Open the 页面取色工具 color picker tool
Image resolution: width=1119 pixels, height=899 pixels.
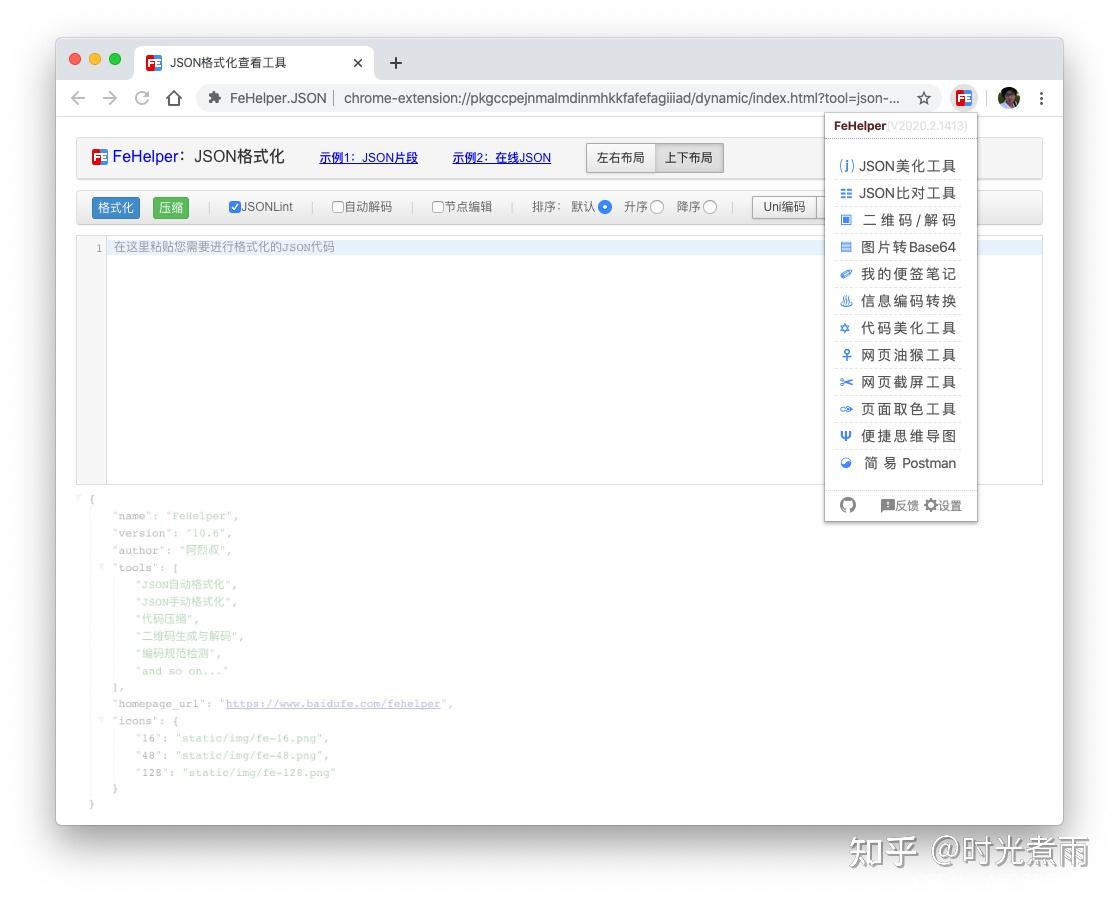(x=907, y=409)
